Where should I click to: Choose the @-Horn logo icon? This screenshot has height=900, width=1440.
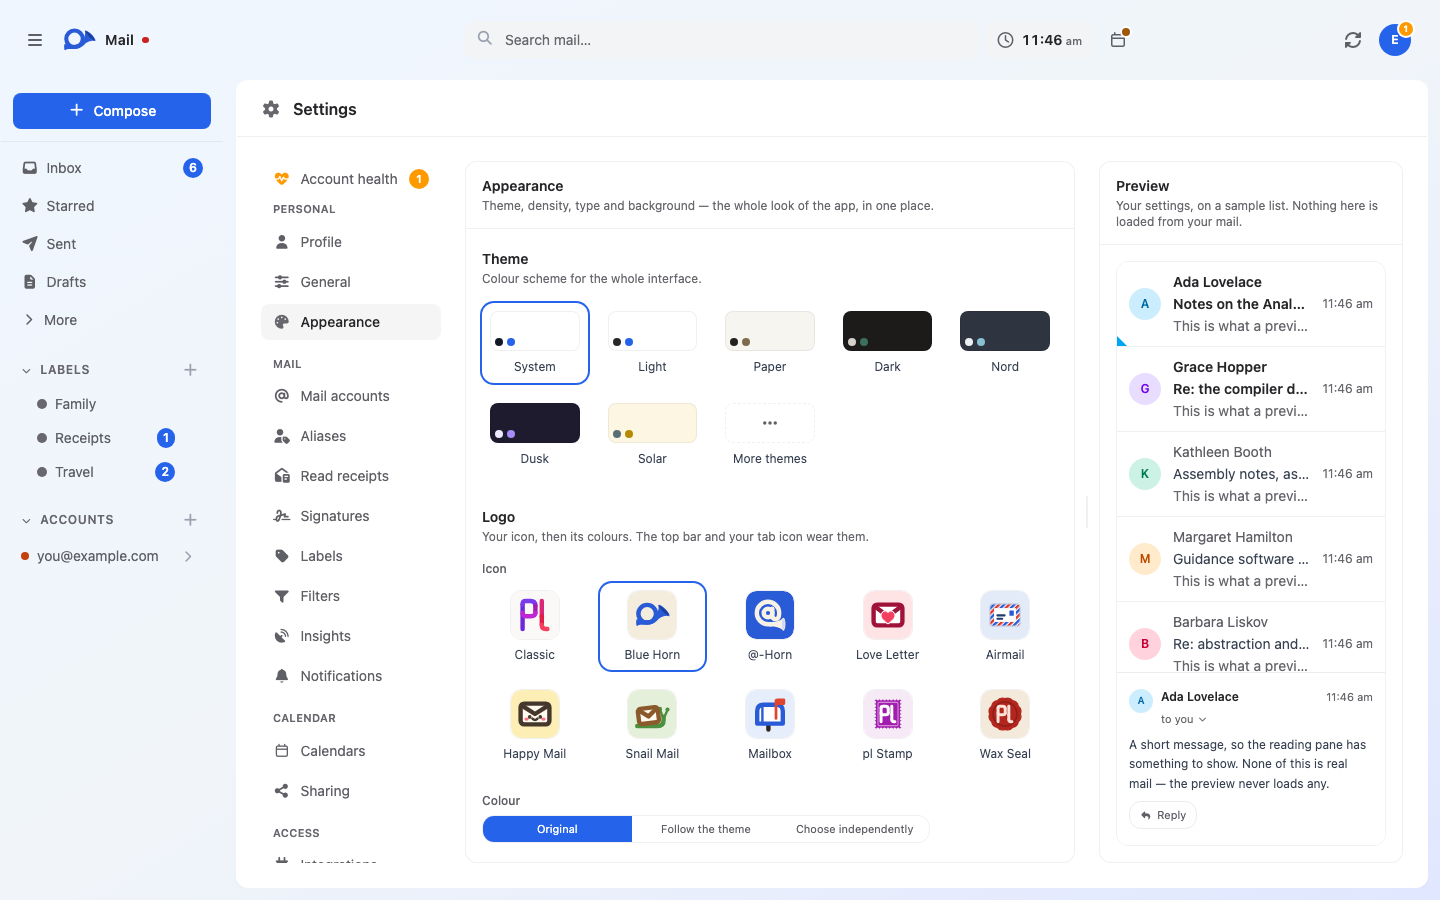coord(770,626)
